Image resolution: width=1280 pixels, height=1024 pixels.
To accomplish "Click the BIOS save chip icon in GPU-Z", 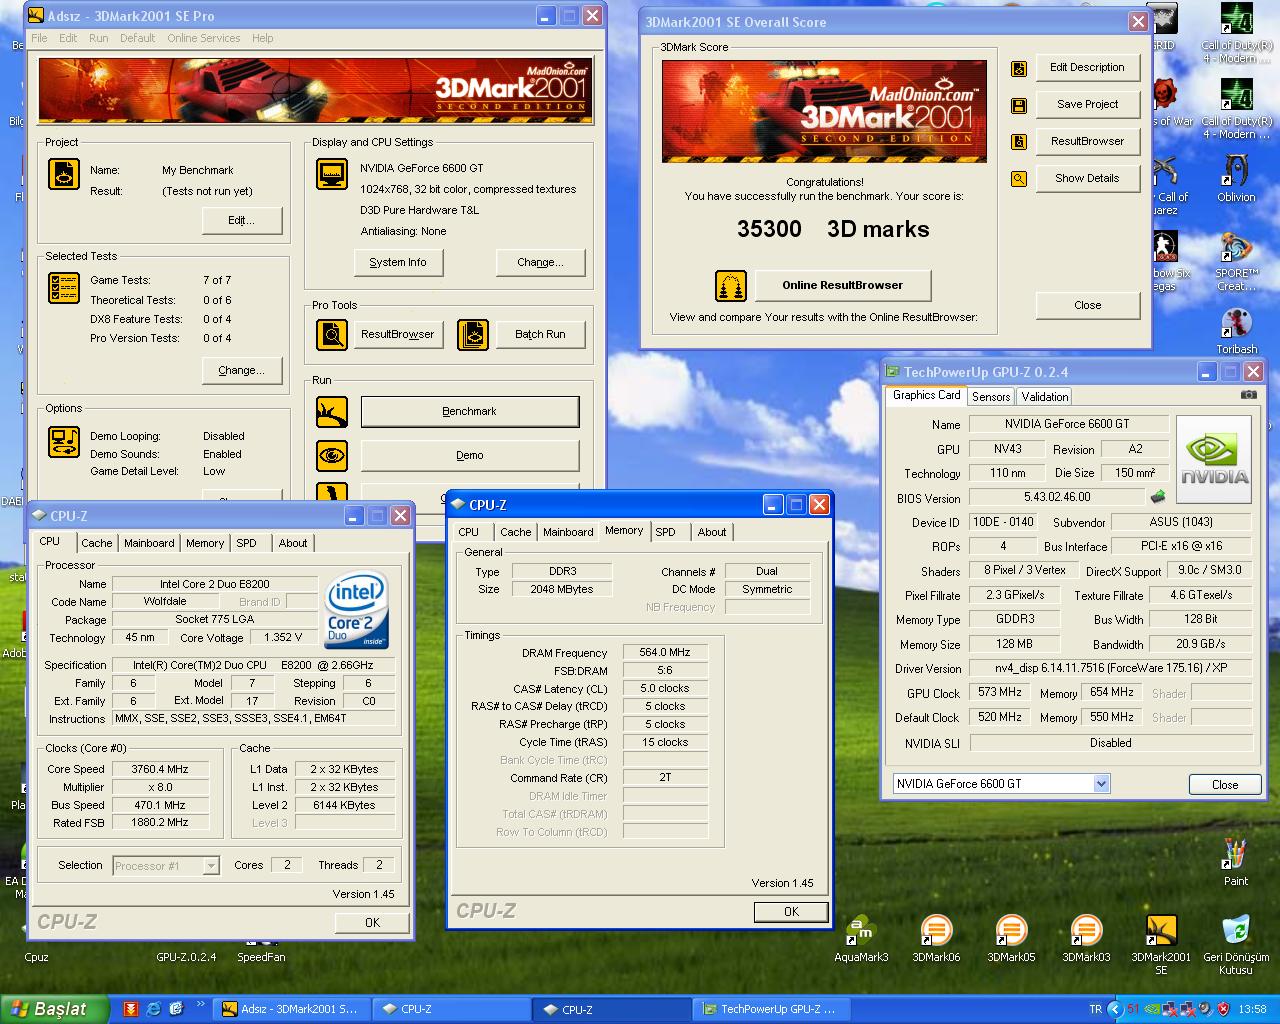I will click(1158, 497).
